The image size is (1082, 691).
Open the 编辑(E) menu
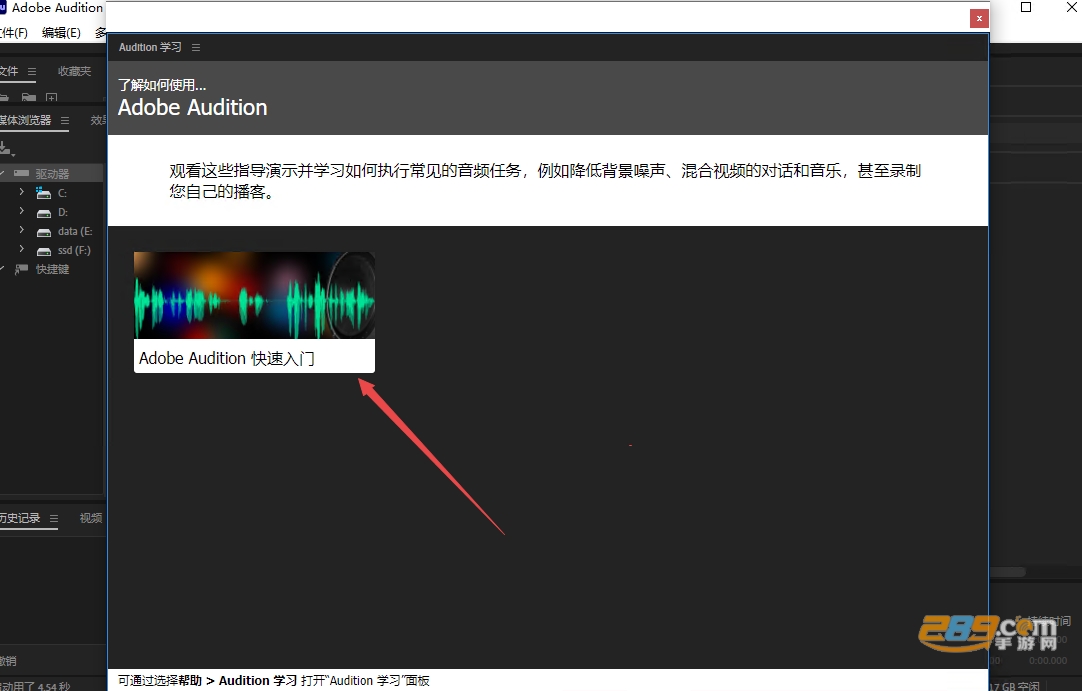tap(61, 32)
